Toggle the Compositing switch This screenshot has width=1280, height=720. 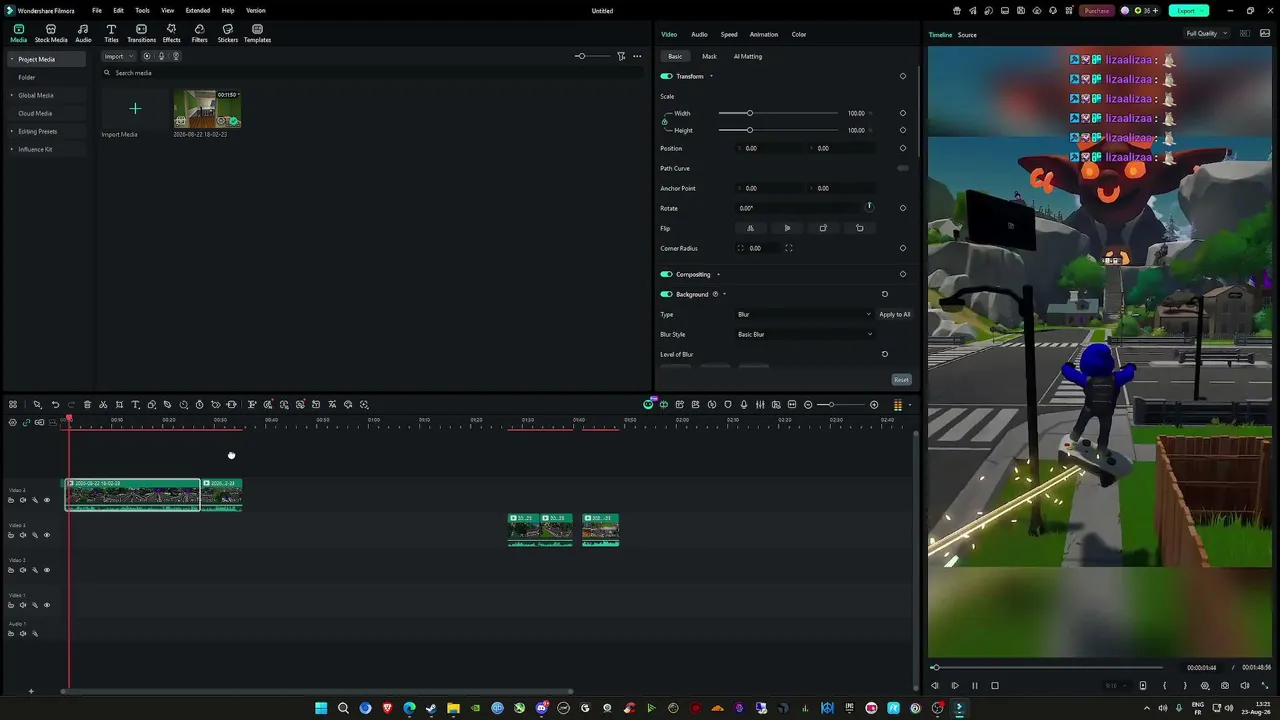[666, 274]
